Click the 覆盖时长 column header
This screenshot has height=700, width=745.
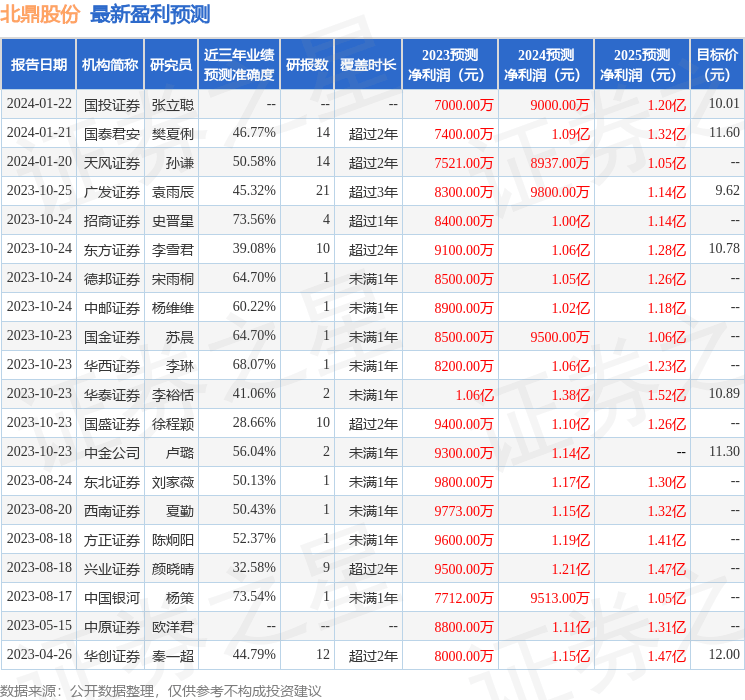tap(368, 64)
